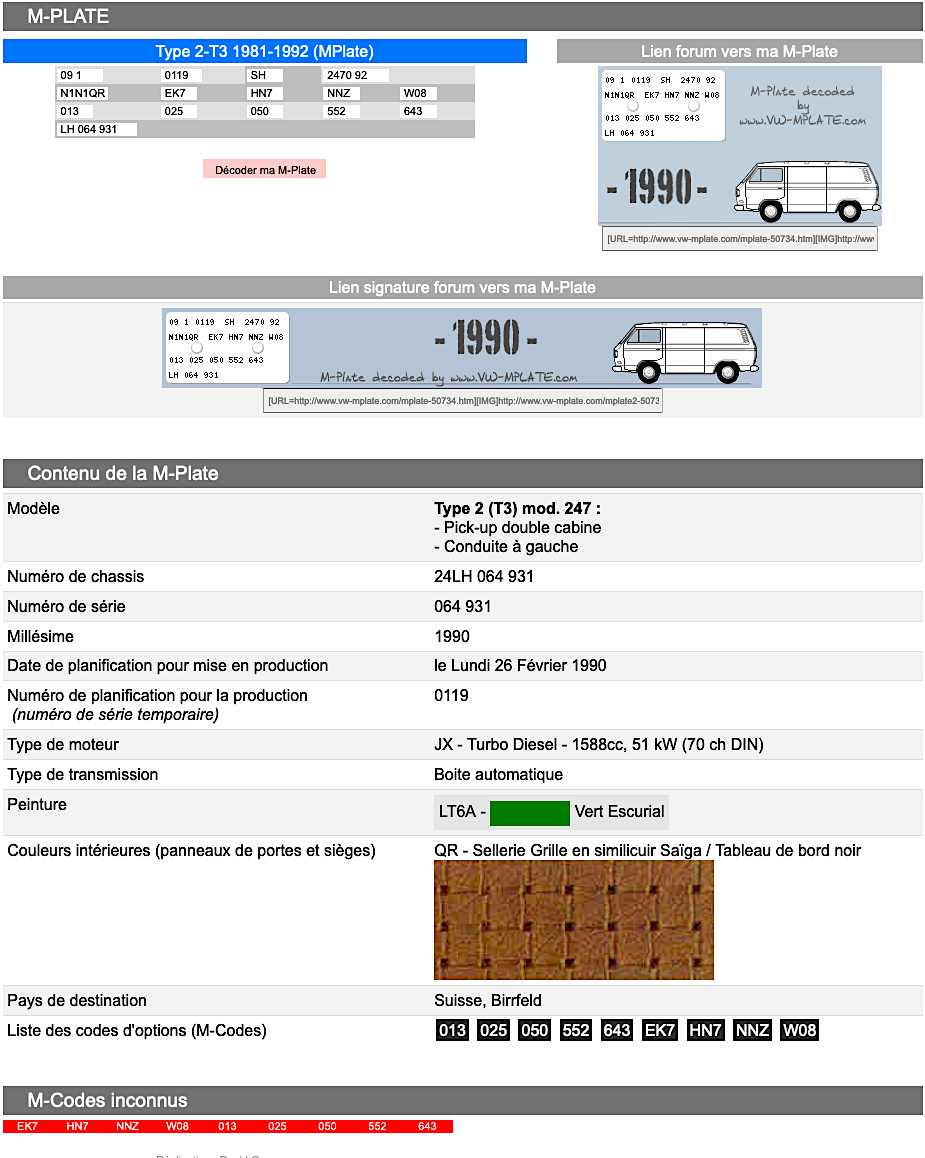Edit the '025' input in the plate form
This screenshot has width=925, height=1158.
179,112
